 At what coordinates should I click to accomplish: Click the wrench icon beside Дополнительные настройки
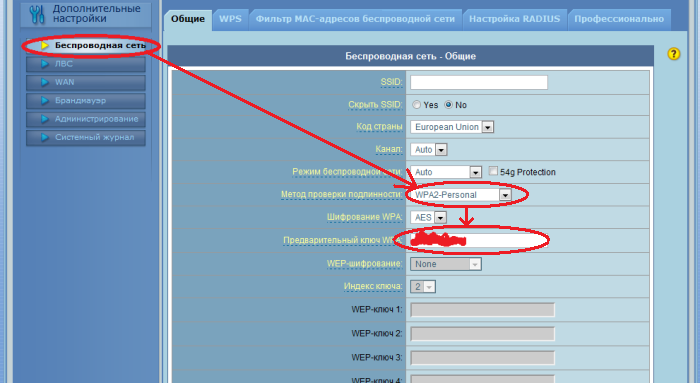(x=37, y=14)
